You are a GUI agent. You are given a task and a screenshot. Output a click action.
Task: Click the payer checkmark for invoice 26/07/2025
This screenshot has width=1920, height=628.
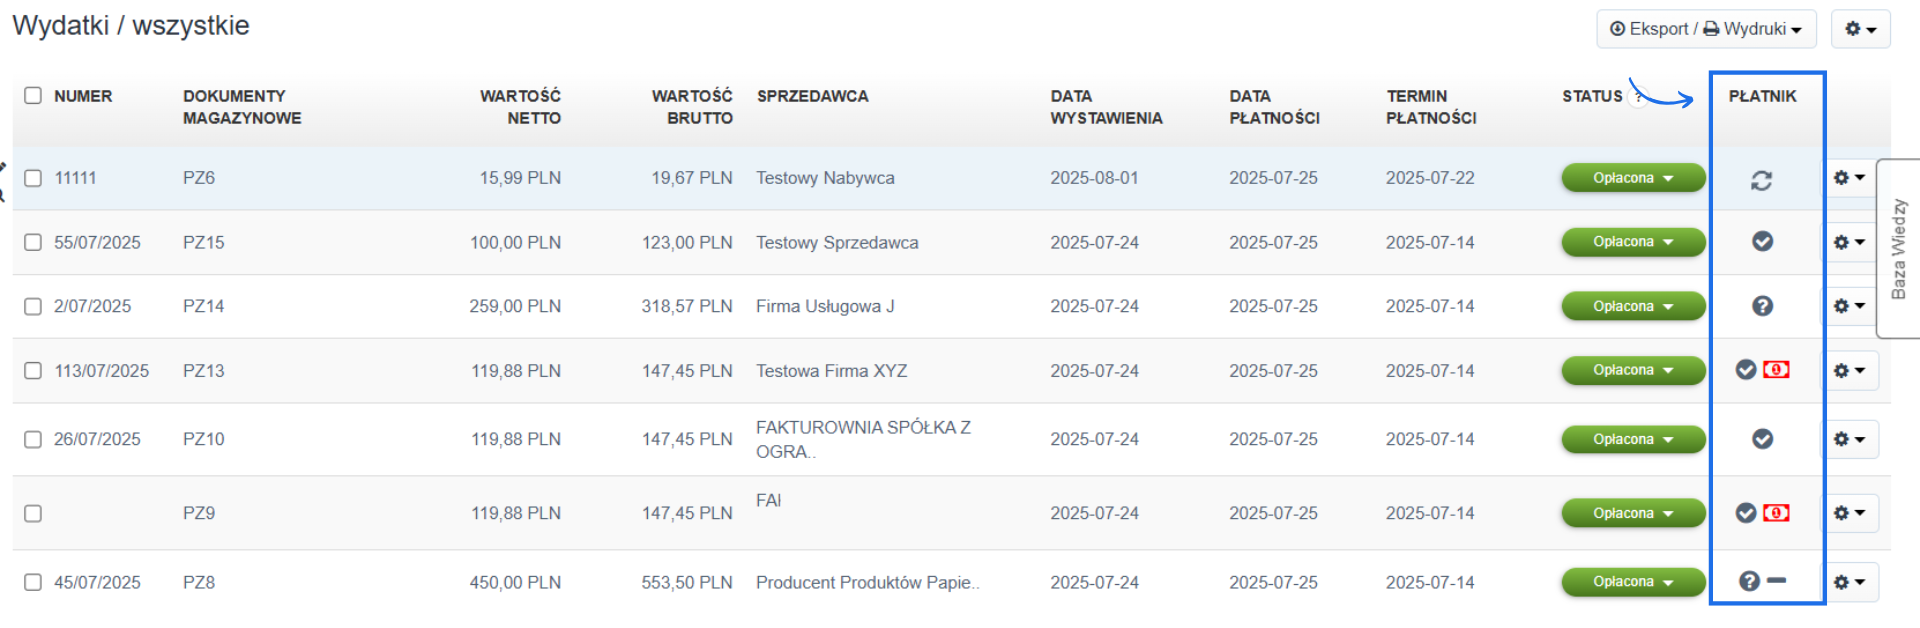click(1762, 438)
